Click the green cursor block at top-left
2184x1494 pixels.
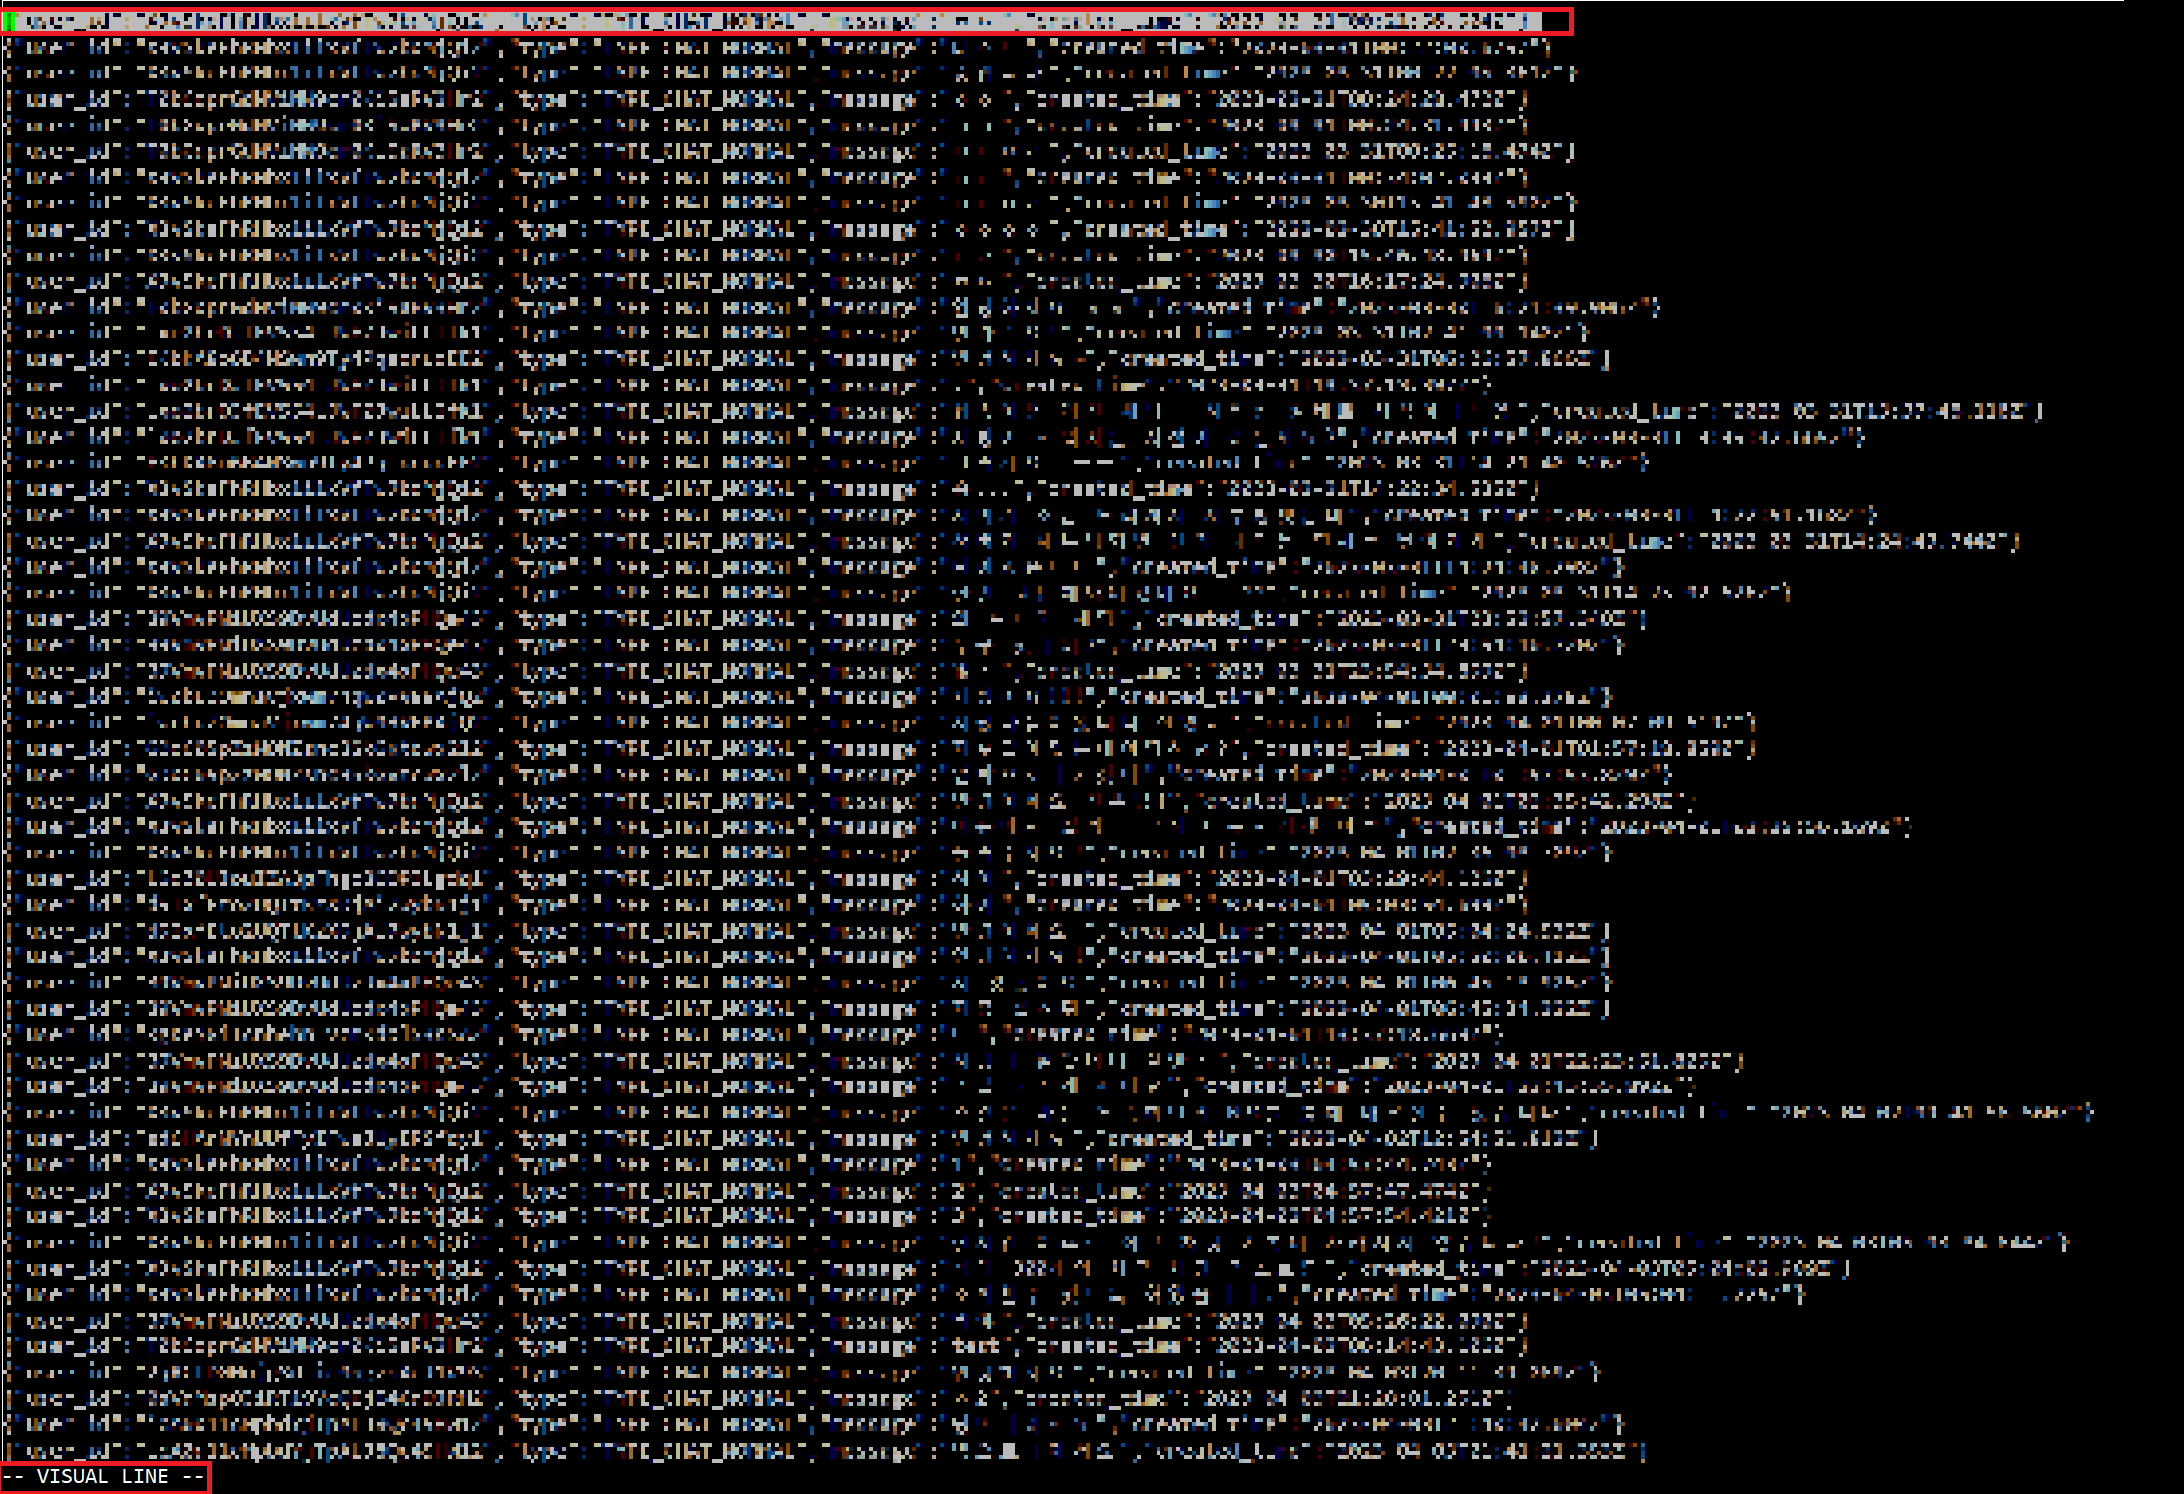tap(9, 21)
